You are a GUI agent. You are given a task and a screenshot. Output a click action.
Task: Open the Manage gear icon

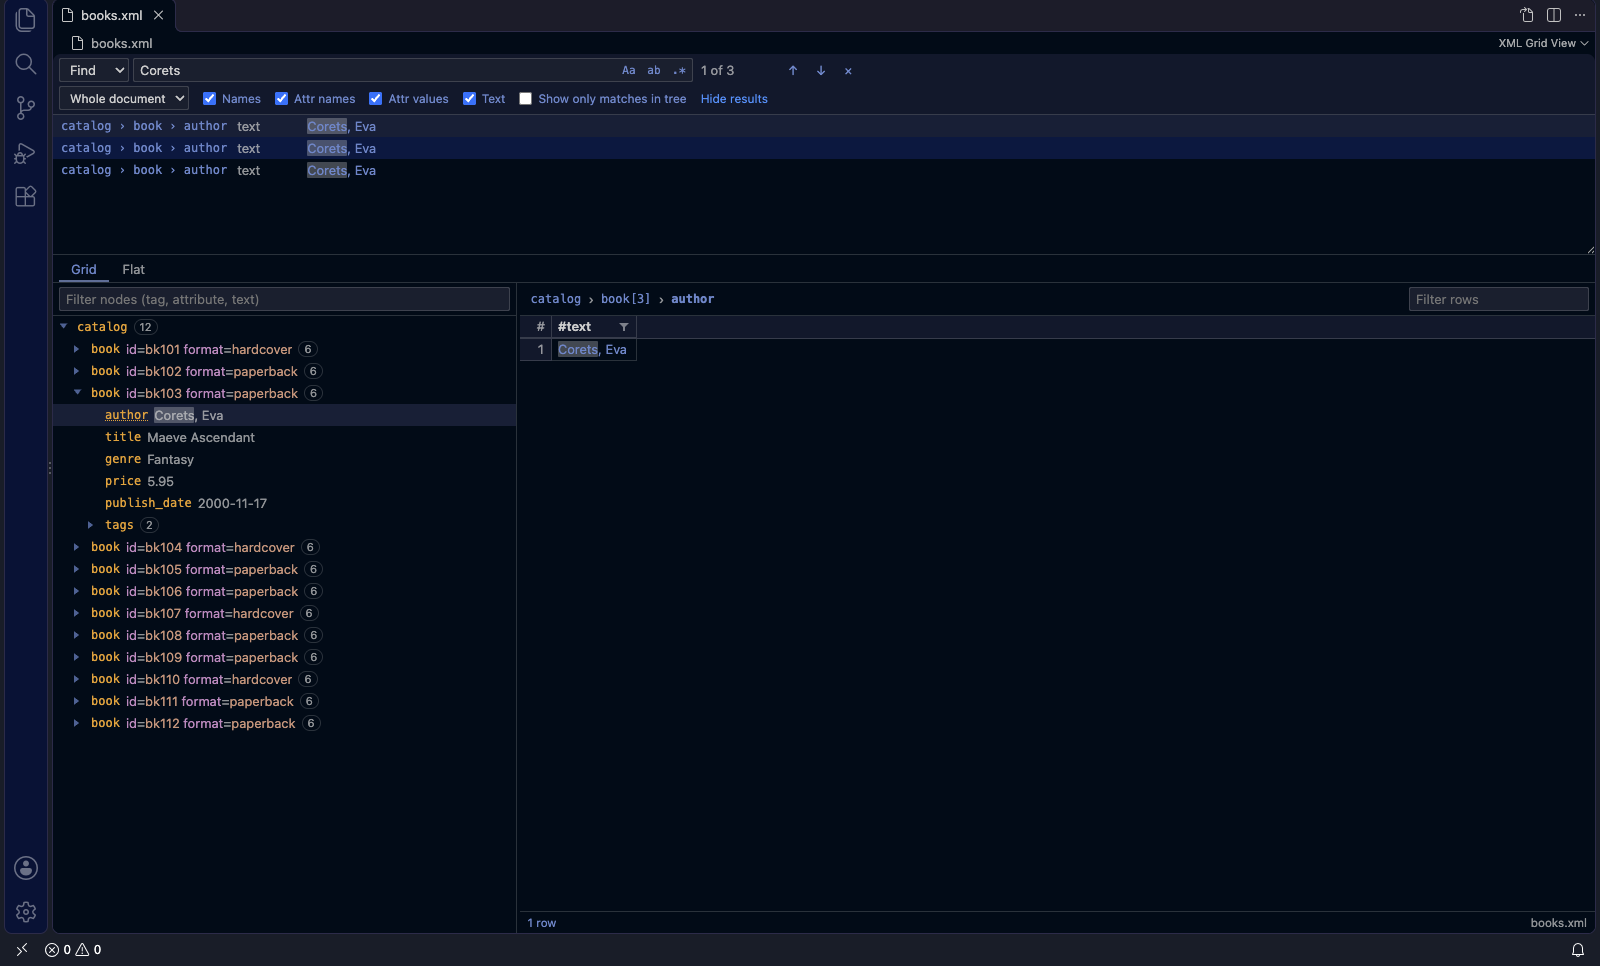26,912
